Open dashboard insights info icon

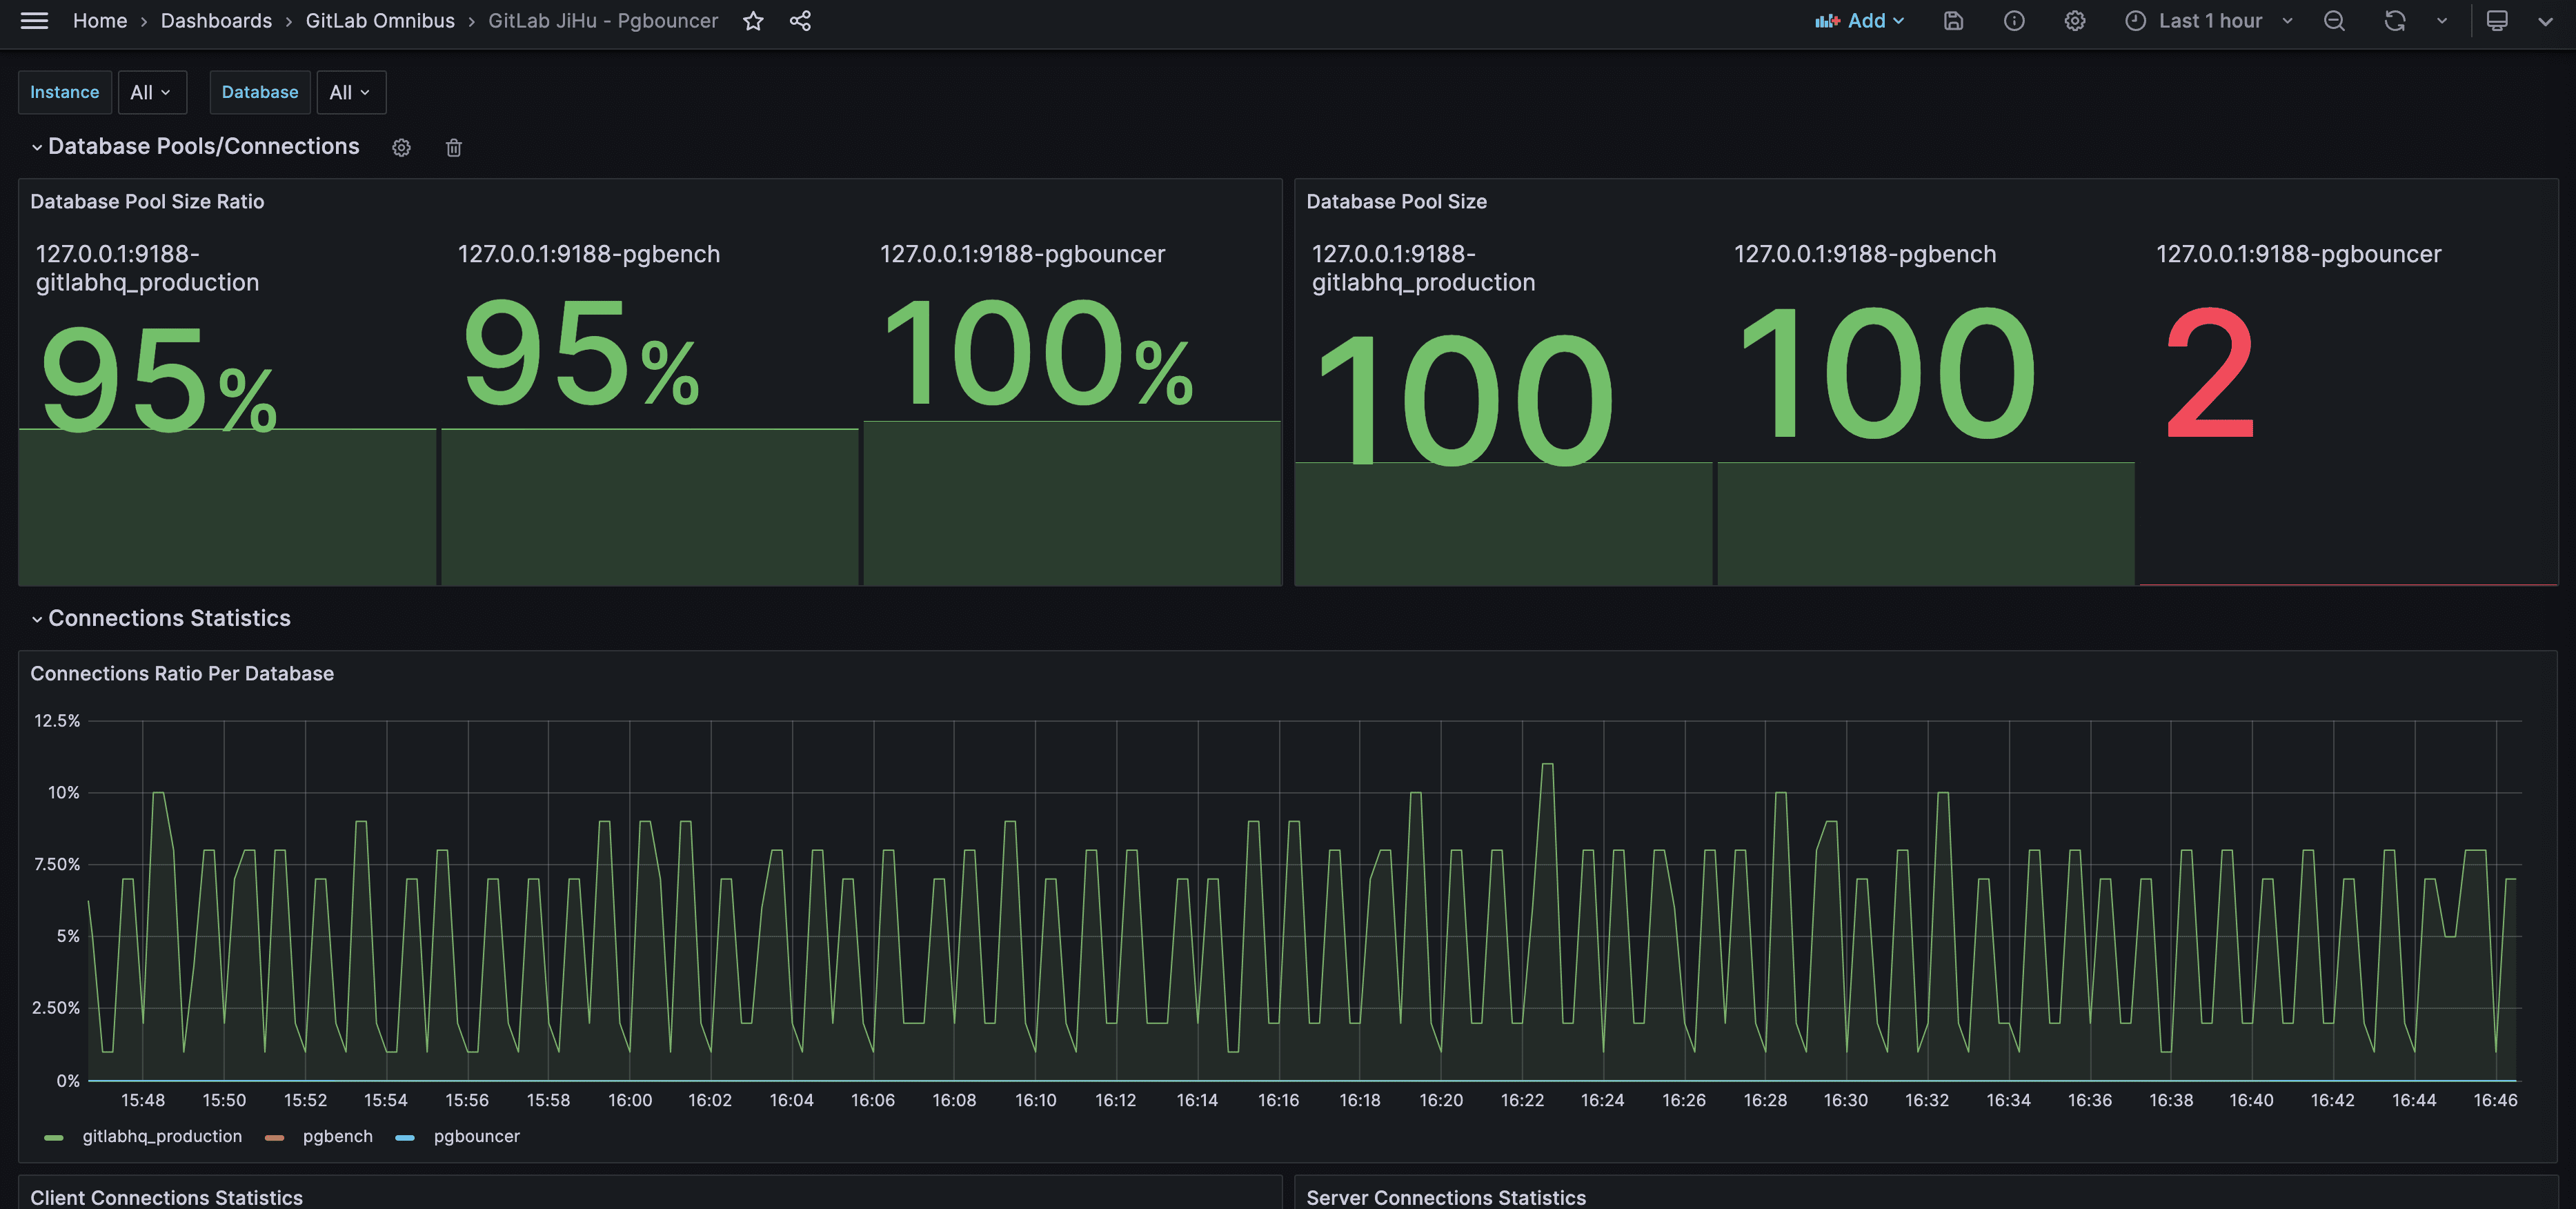pos(2014,21)
